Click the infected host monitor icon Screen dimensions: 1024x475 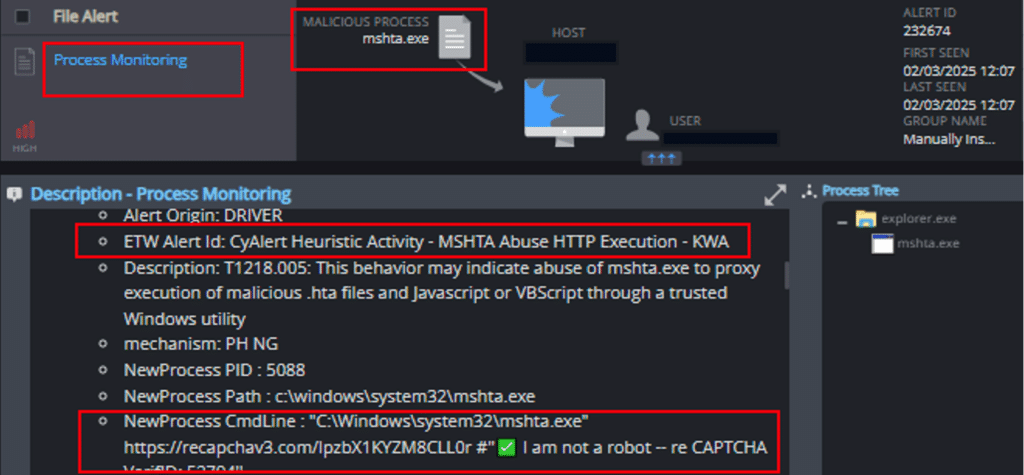(x=564, y=108)
